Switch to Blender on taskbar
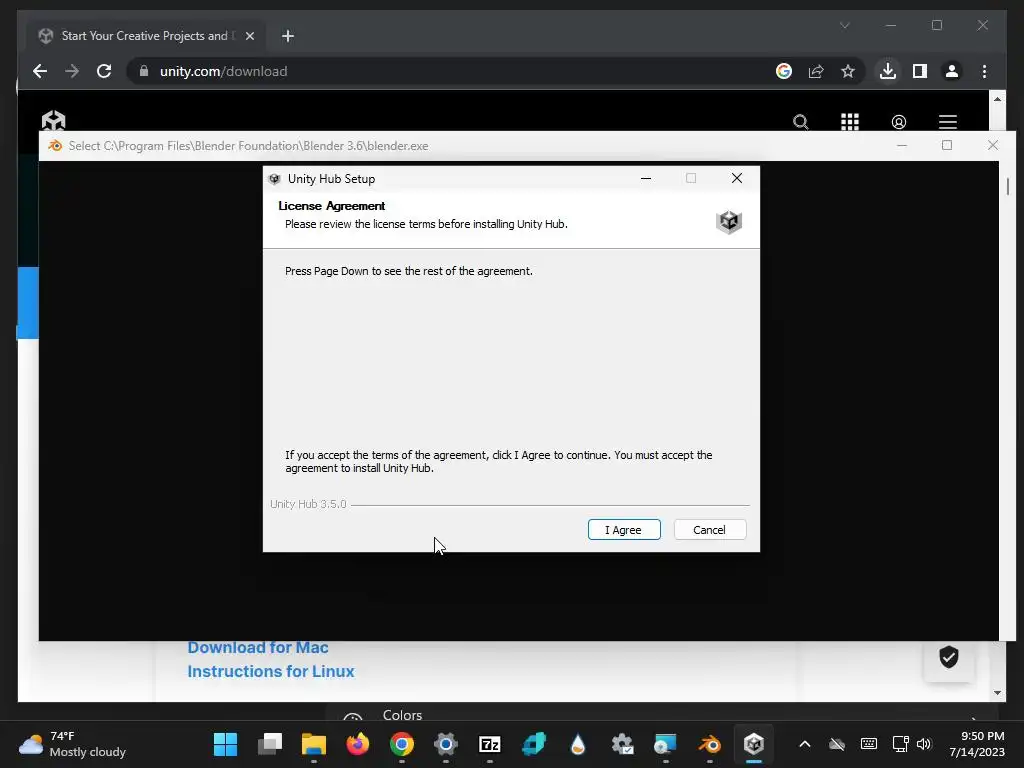1024x768 pixels. pyautogui.click(x=710, y=744)
